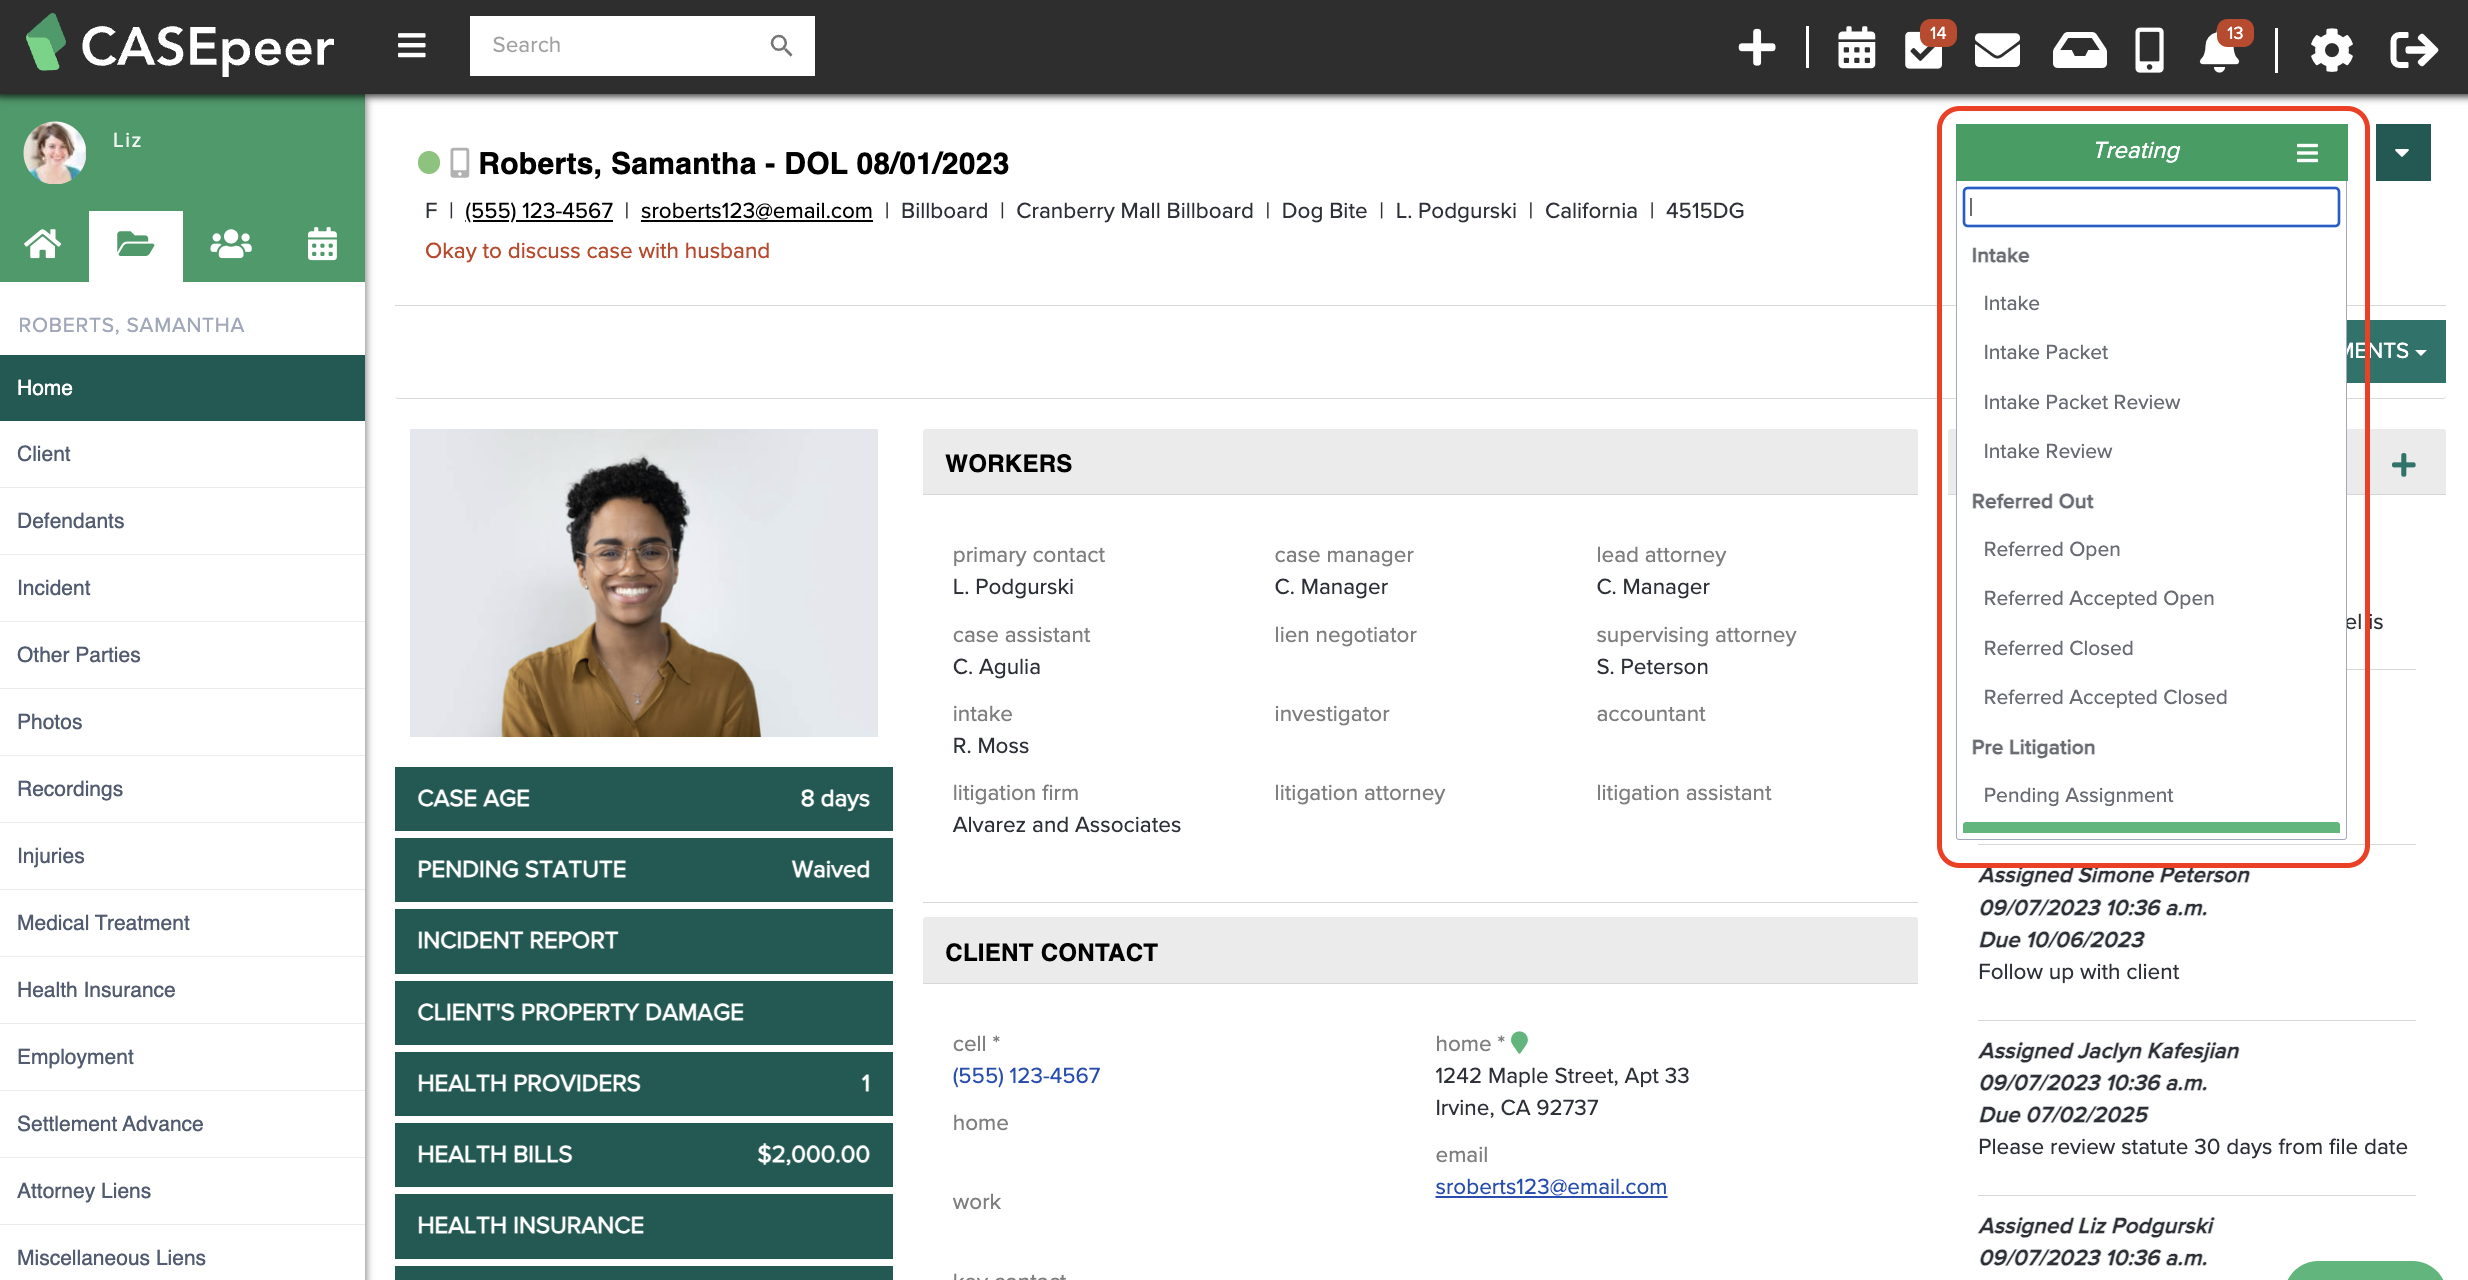The height and width of the screenshot is (1280, 2468).
Task: Click the phone icon beside Roberts, Samantha
Action: coord(459,163)
